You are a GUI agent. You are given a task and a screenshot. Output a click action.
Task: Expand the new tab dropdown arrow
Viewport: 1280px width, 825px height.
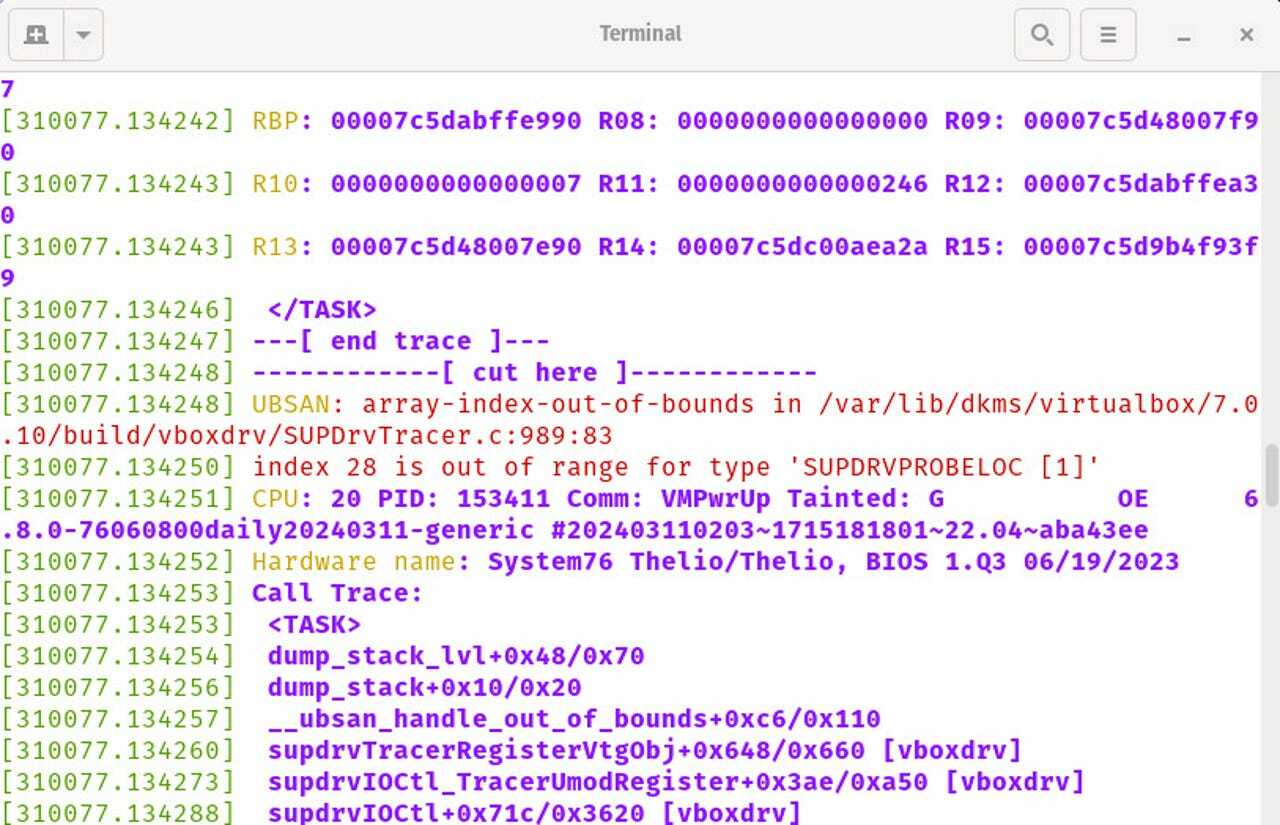84,35
